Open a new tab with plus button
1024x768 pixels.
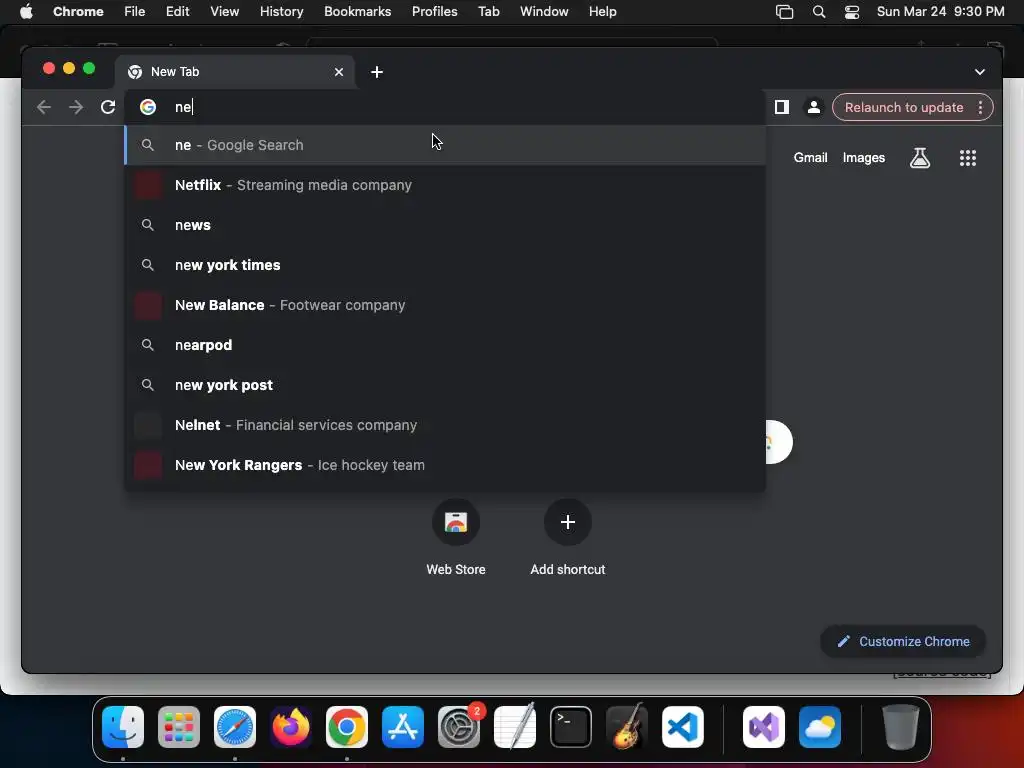click(x=377, y=72)
